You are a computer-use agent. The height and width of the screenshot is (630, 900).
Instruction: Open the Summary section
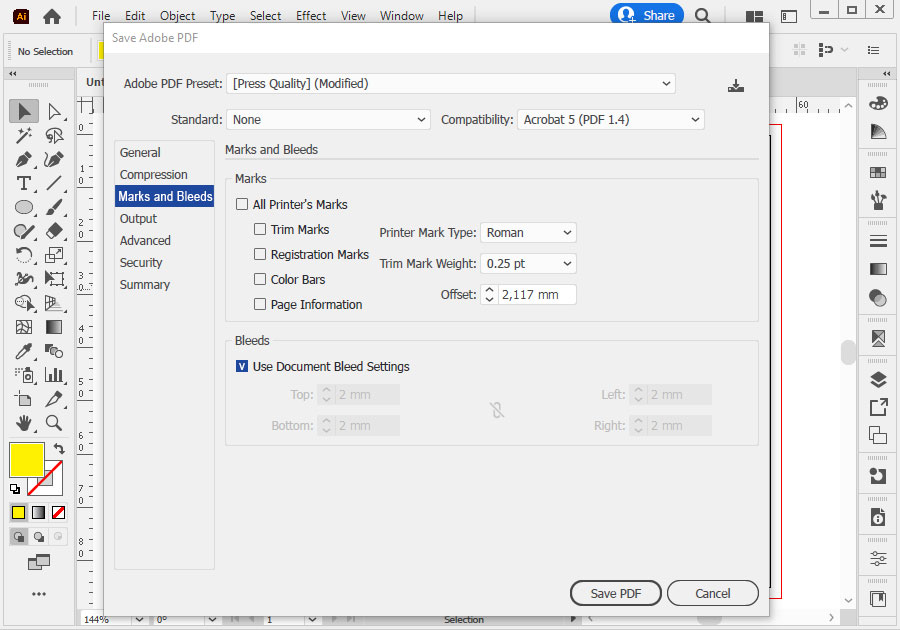click(x=145, y=285)
